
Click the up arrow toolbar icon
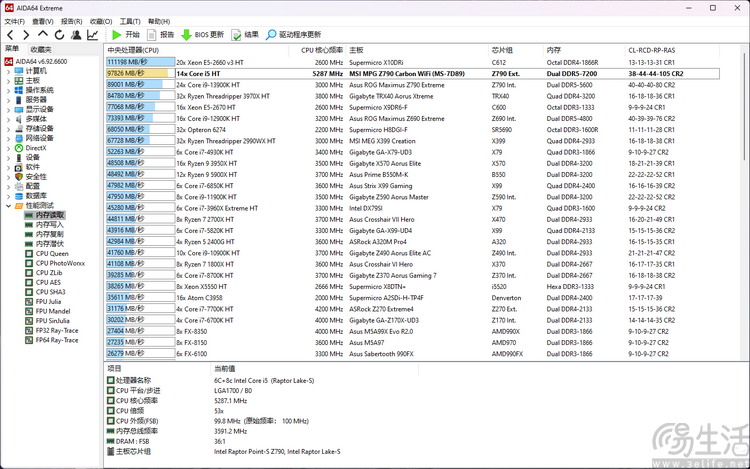point(43,34)
